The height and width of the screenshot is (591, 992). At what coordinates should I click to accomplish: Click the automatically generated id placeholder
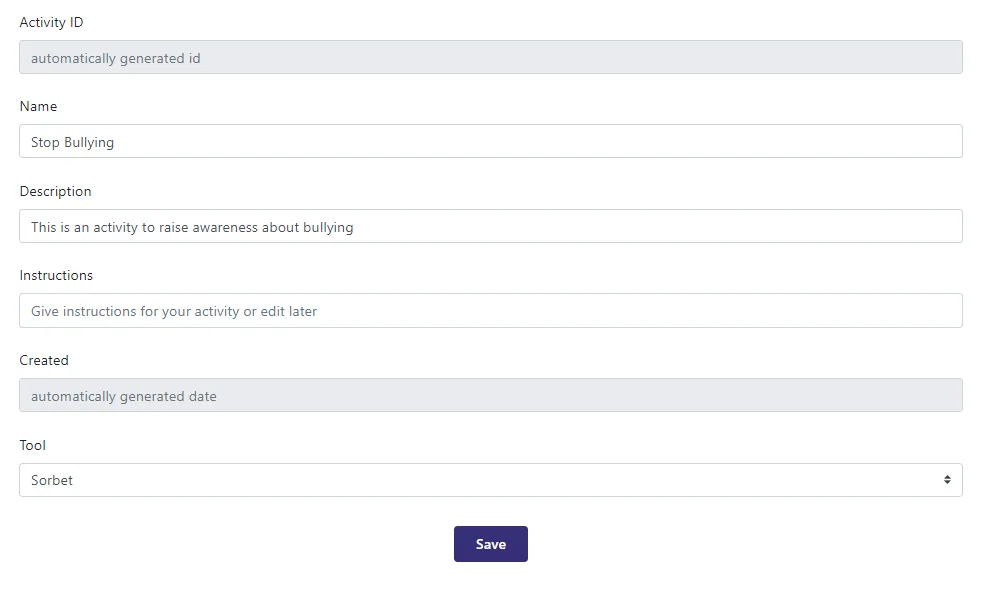(115, 58)
